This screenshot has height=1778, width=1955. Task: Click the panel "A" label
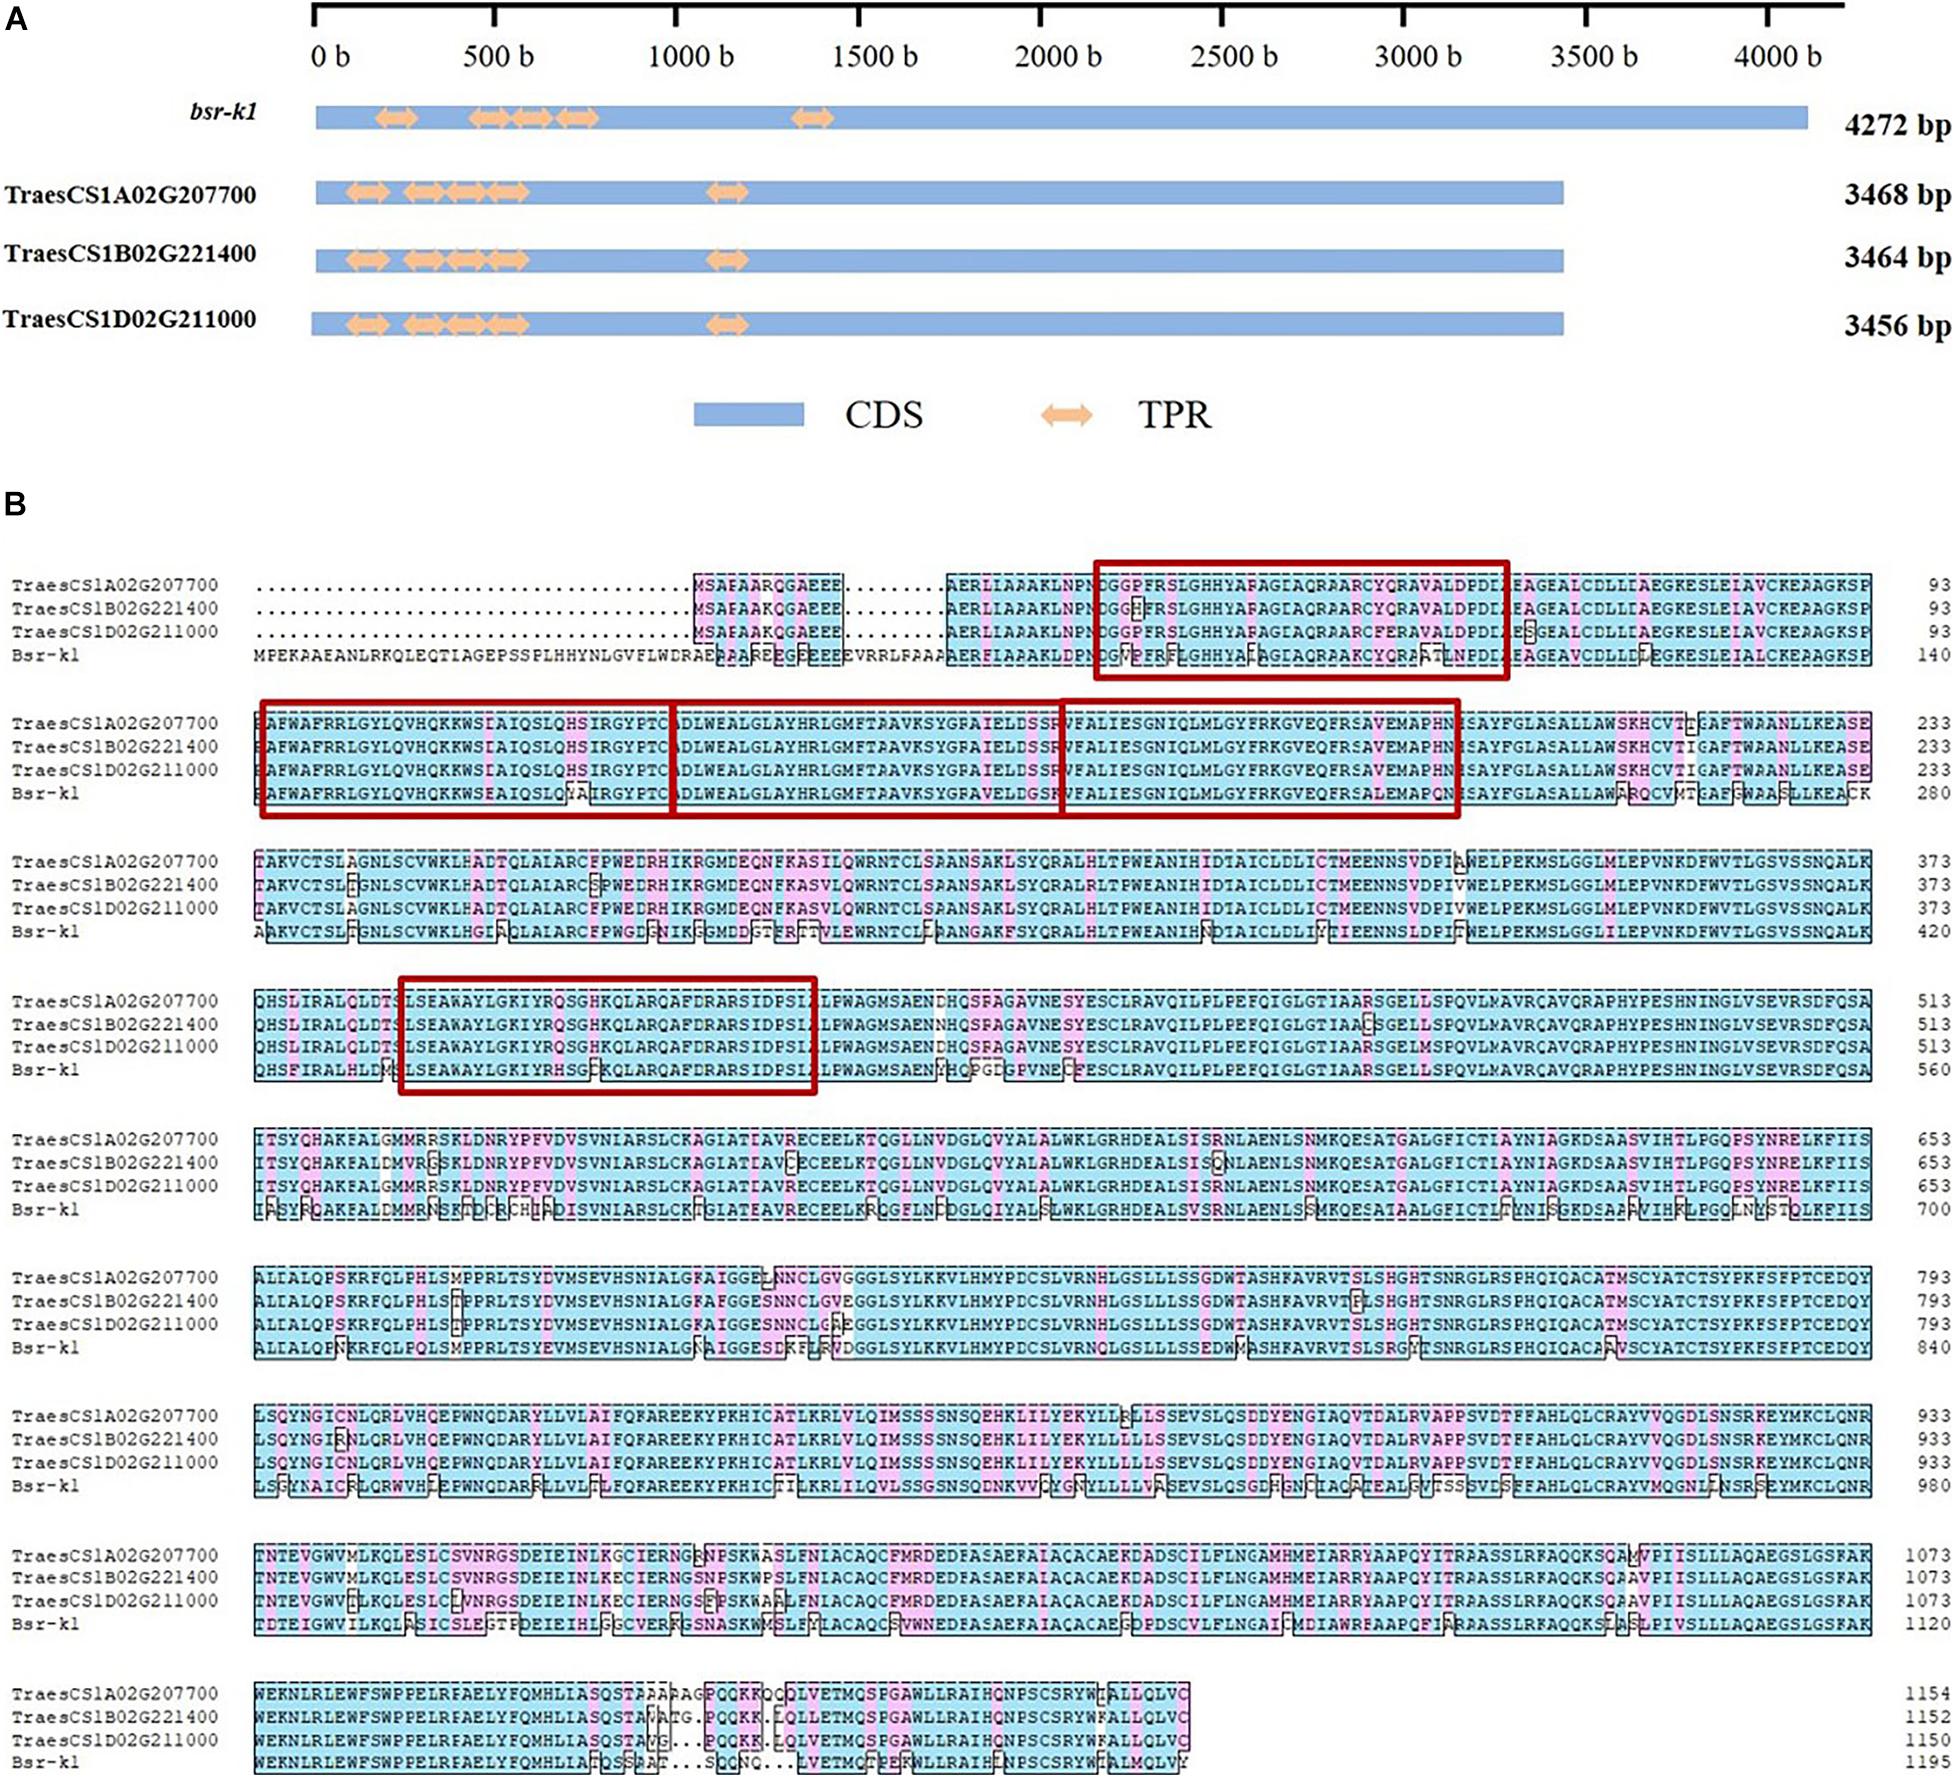(16, 20)
